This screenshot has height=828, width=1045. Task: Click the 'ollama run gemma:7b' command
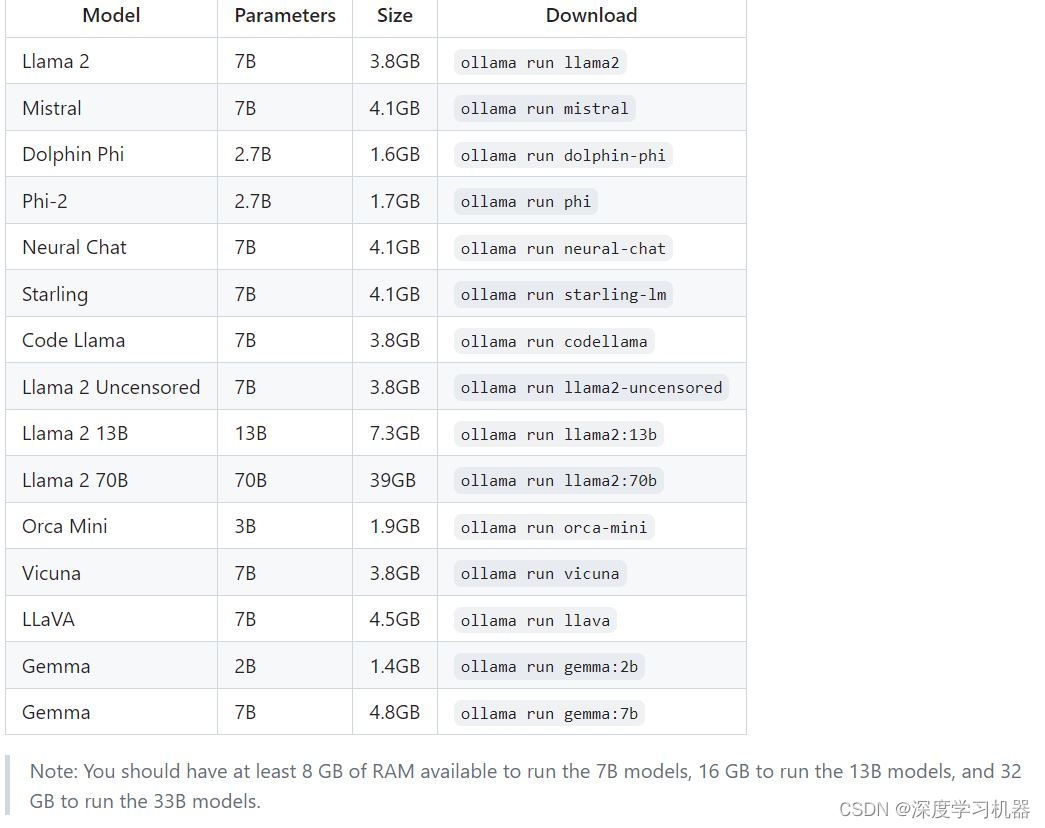pyautogui.click(x=549, y=713)
